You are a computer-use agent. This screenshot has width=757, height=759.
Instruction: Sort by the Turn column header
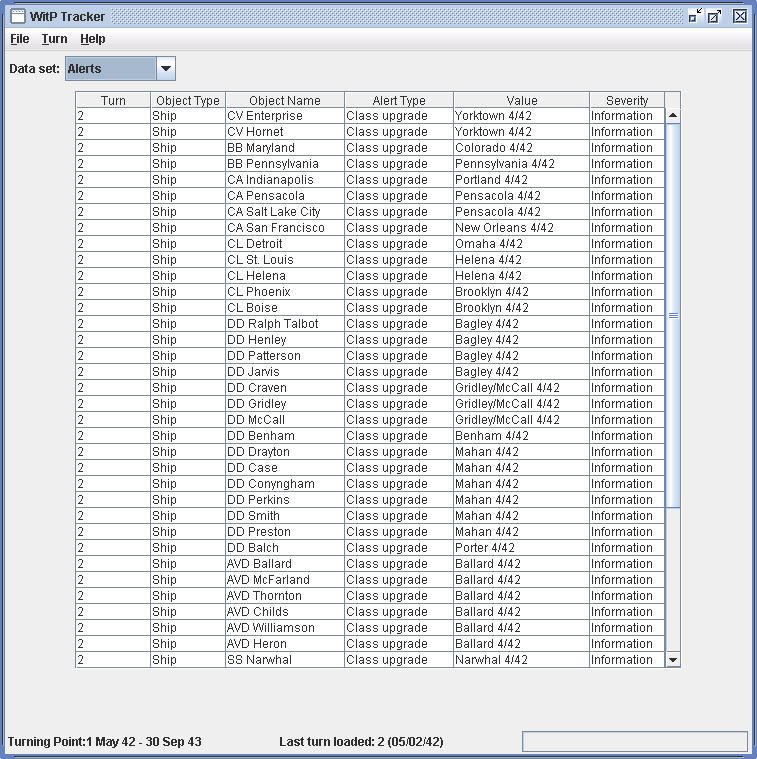113,100
